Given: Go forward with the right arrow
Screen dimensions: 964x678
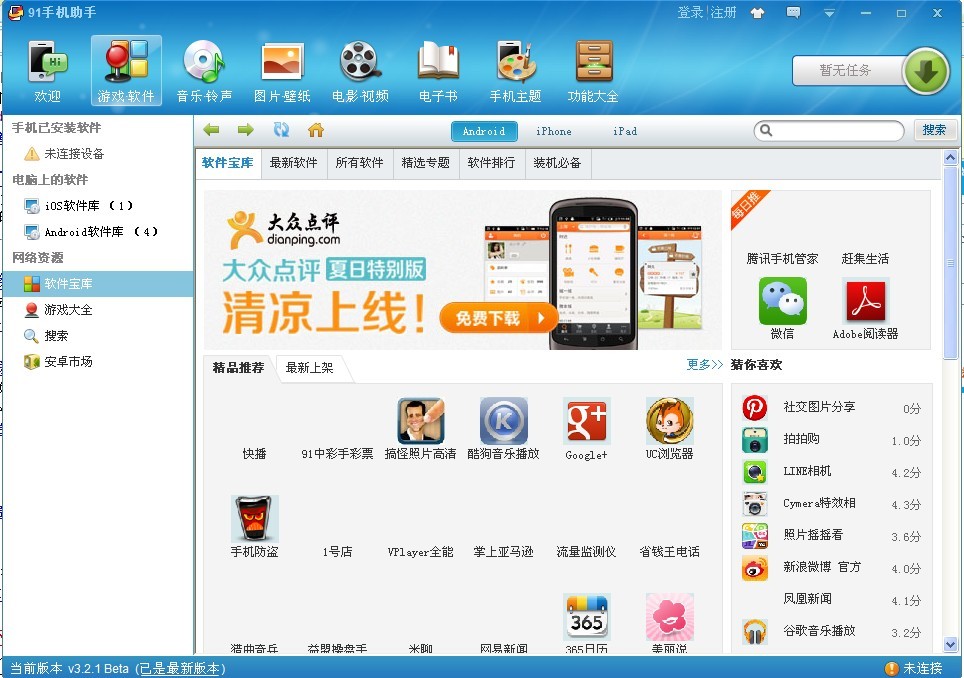Looking at the screenshot, I should (x=245, y=130).
